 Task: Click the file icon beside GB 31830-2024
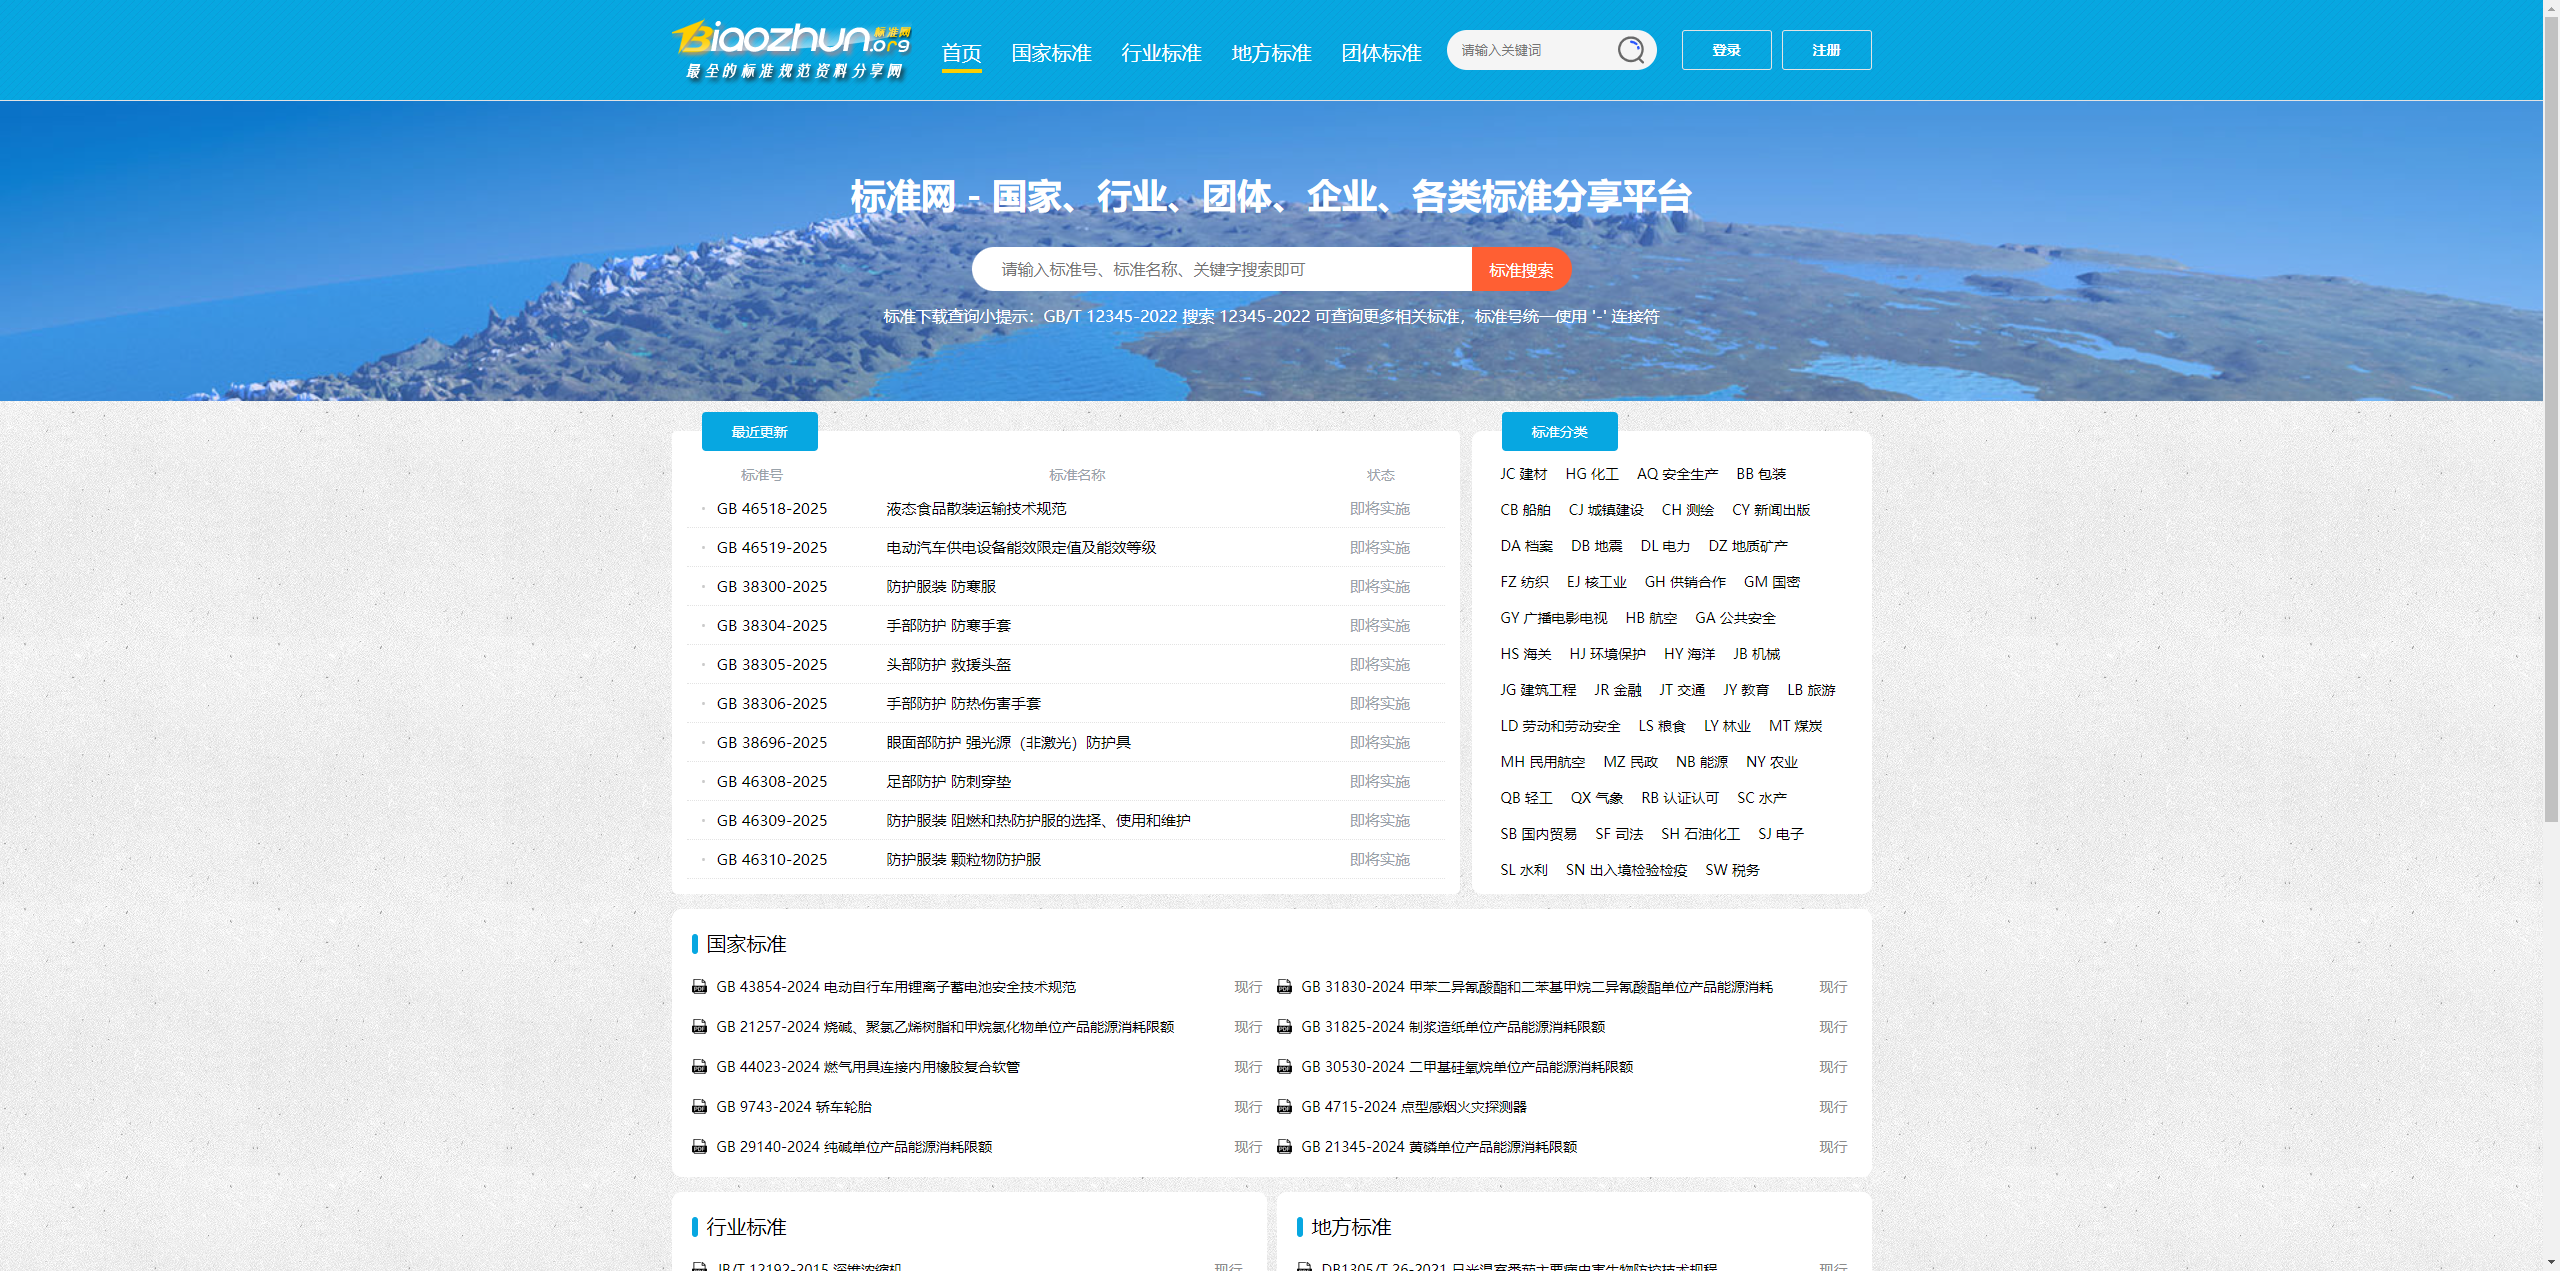pos(1284,987)
